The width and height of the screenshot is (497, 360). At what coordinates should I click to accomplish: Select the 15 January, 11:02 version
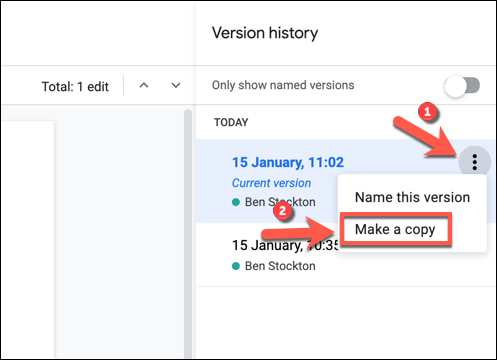288,162
